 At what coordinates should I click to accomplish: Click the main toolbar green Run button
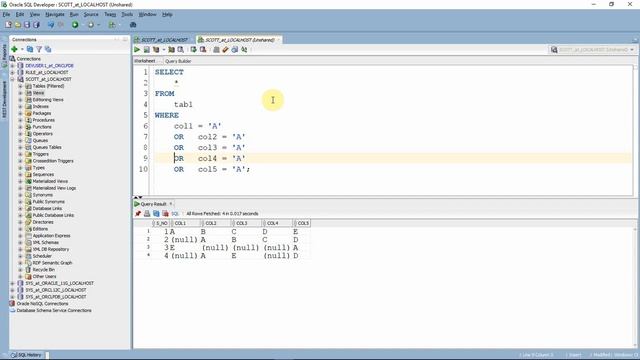coord(75,25)
